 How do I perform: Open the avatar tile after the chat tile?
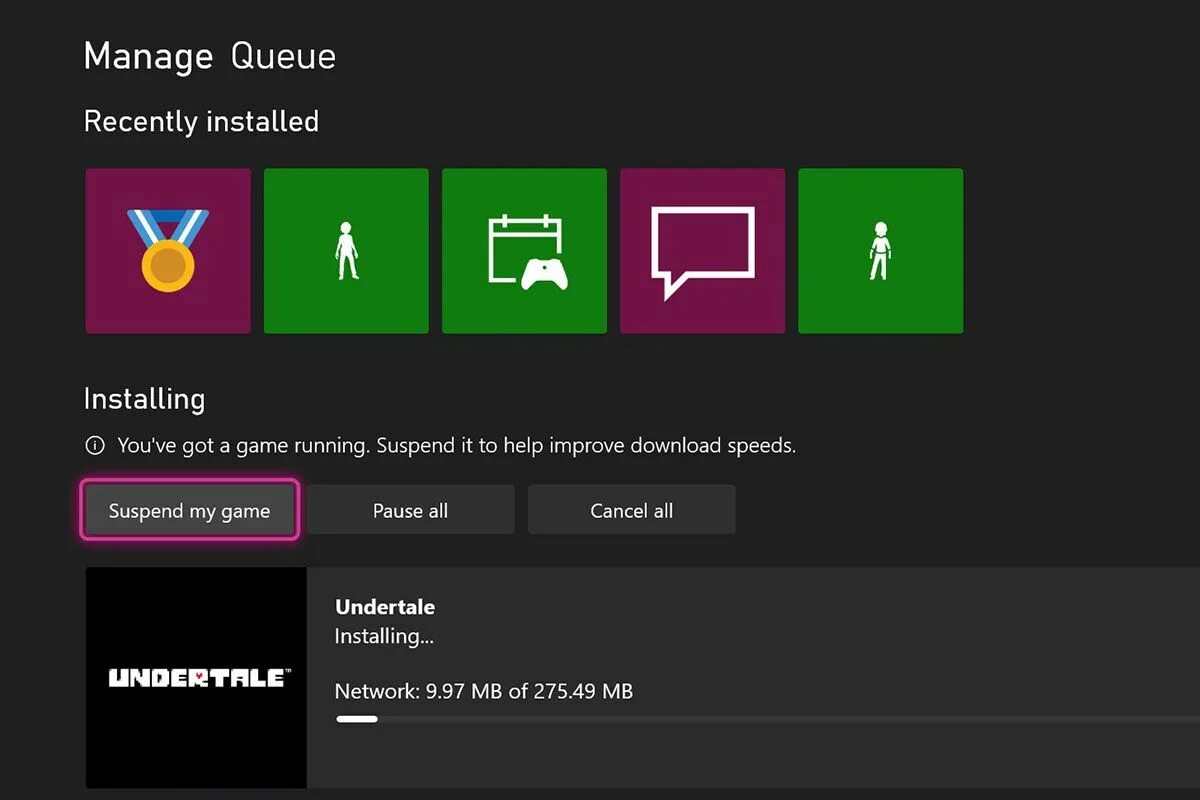click(x=881, y=251)
